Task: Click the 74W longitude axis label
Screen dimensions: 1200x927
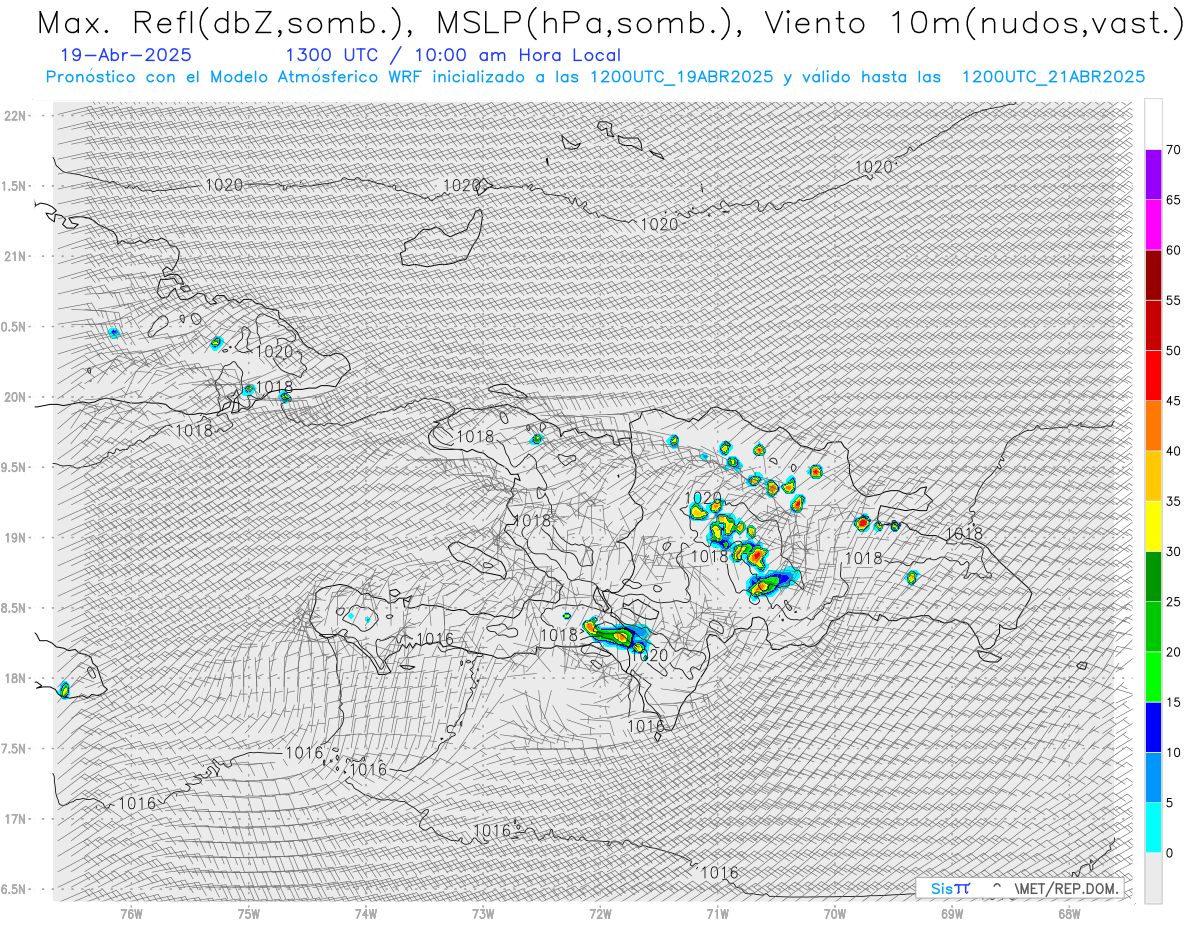Action: pos(366,913)
